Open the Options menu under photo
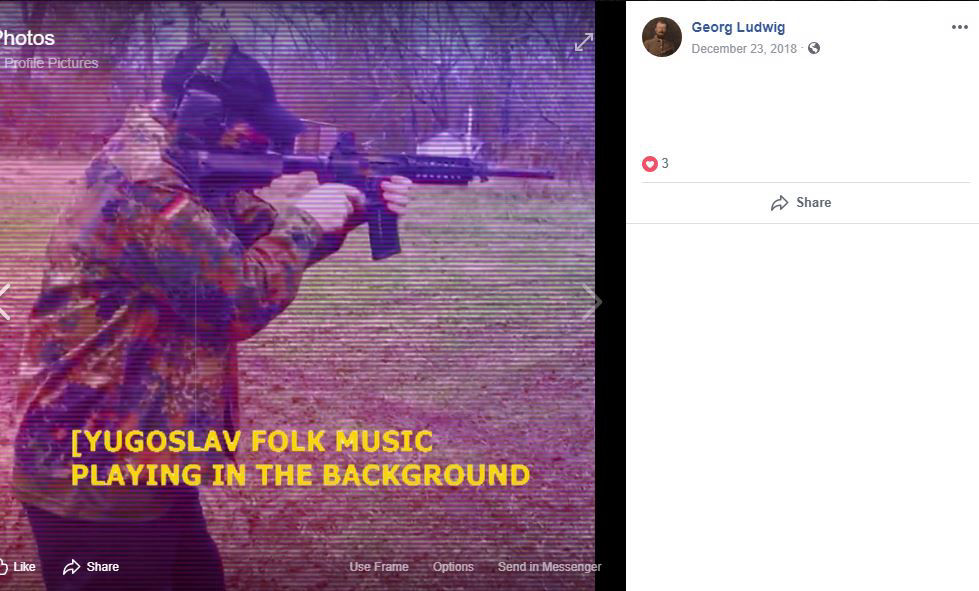Screen dimensions: 979x591 [x=453, y=567]
